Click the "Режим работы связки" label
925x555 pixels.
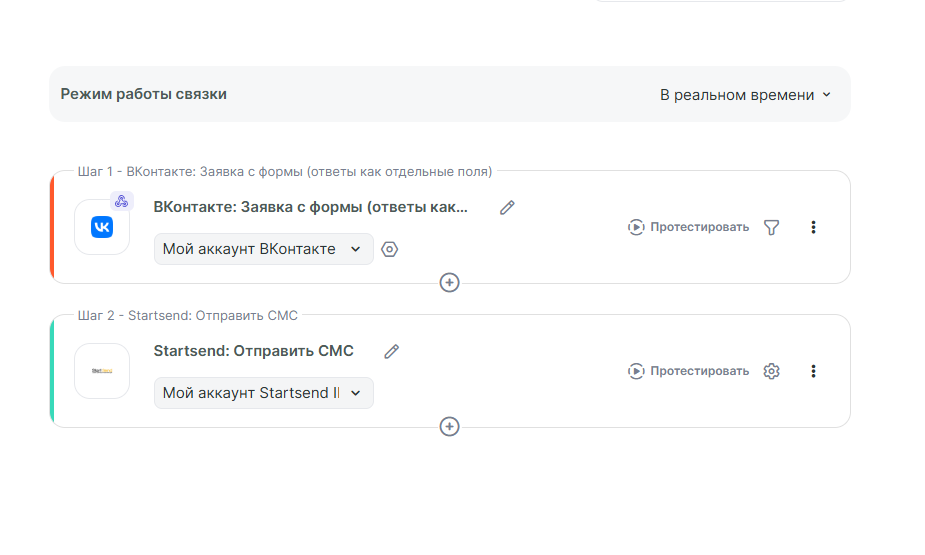click(x=144, y=94)
